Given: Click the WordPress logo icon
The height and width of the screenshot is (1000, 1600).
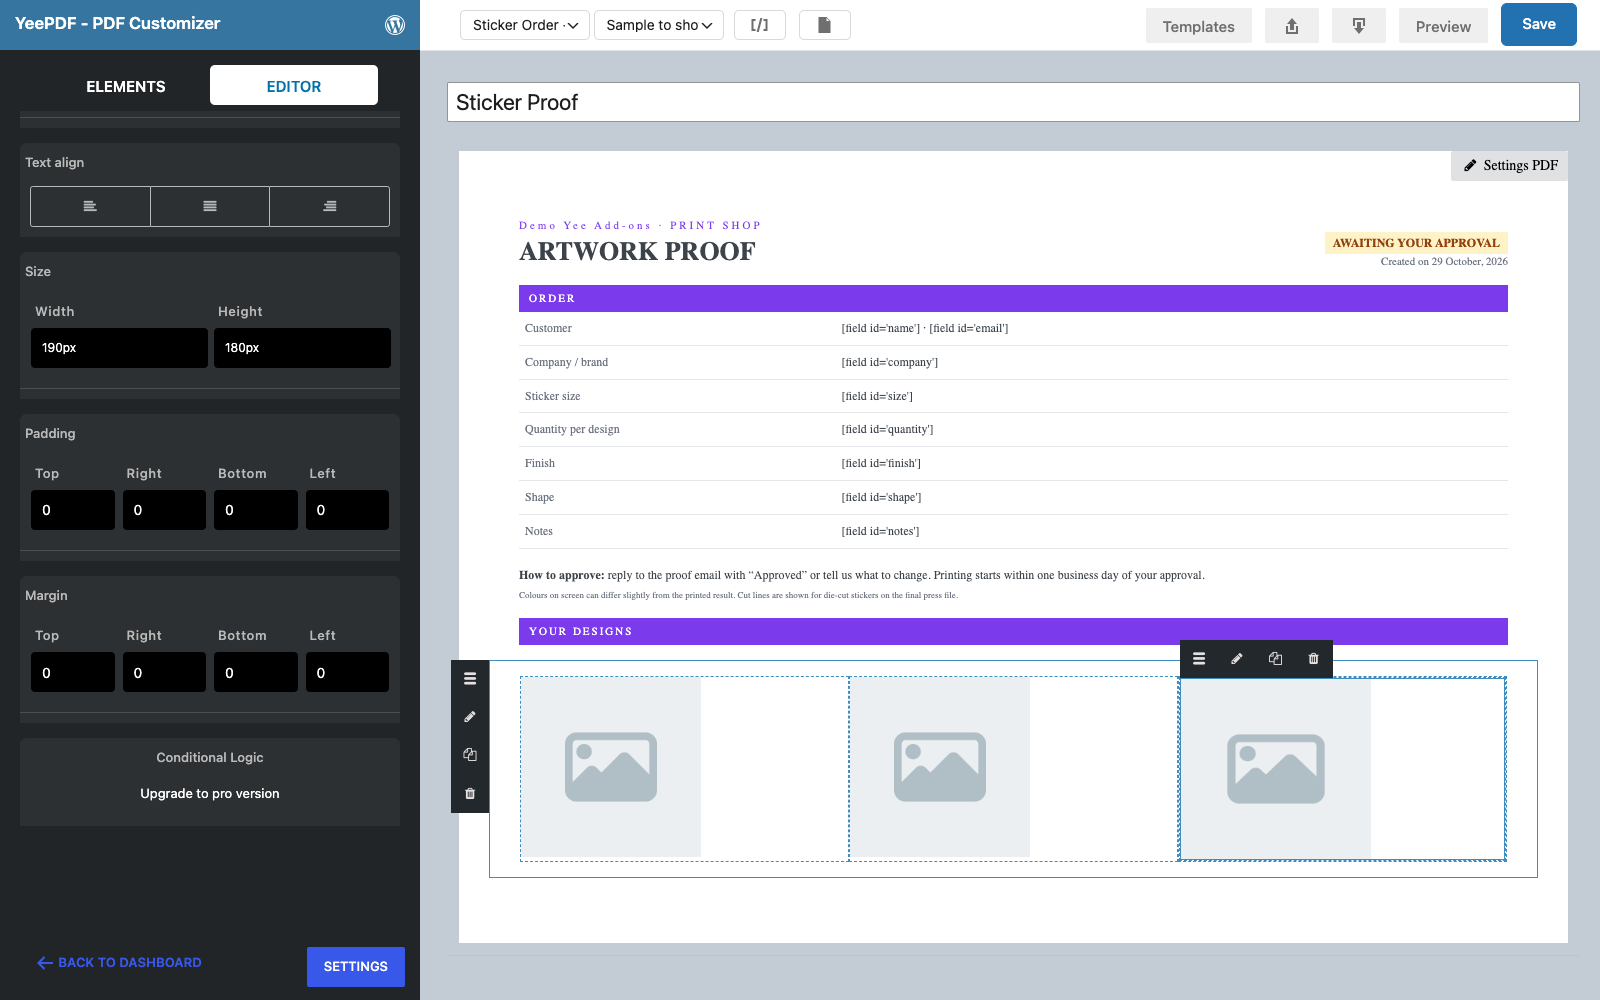Looking at the screenshot, I should pos(395,25).
